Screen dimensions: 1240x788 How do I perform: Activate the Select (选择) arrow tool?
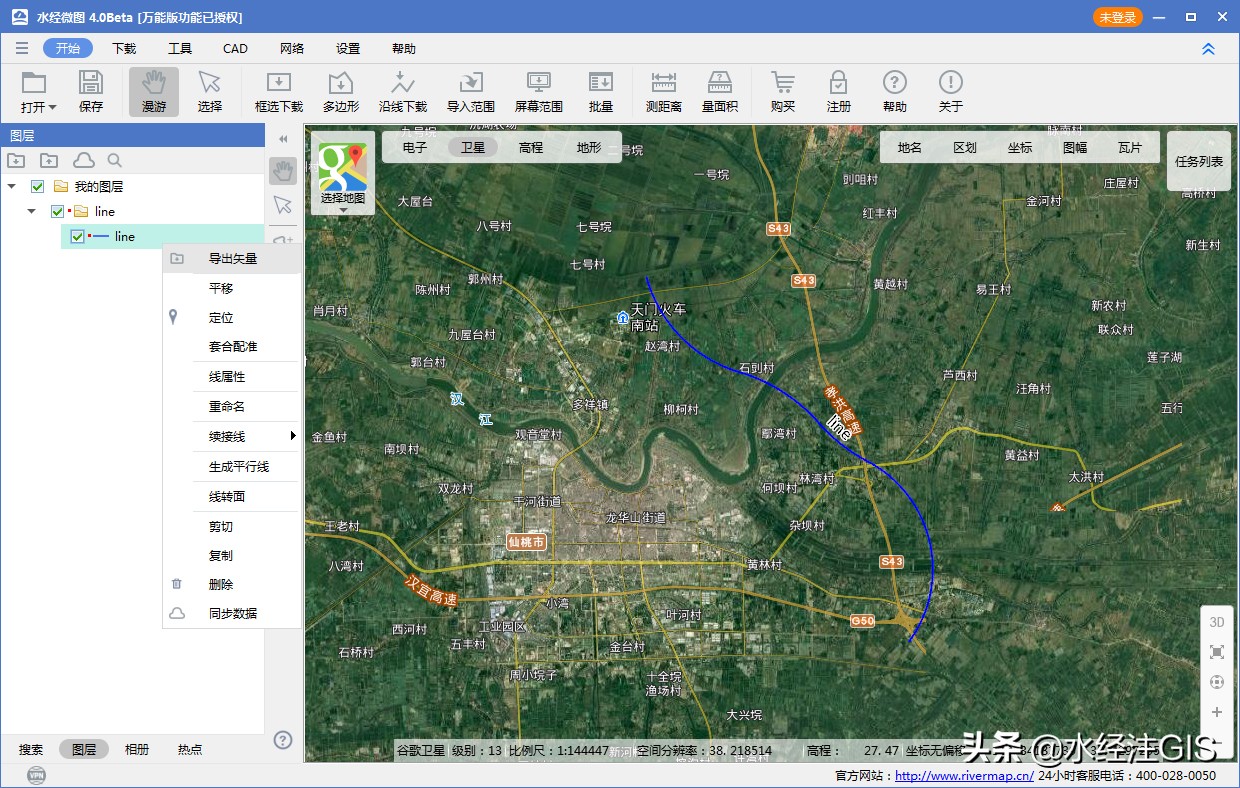coord(210,83)
